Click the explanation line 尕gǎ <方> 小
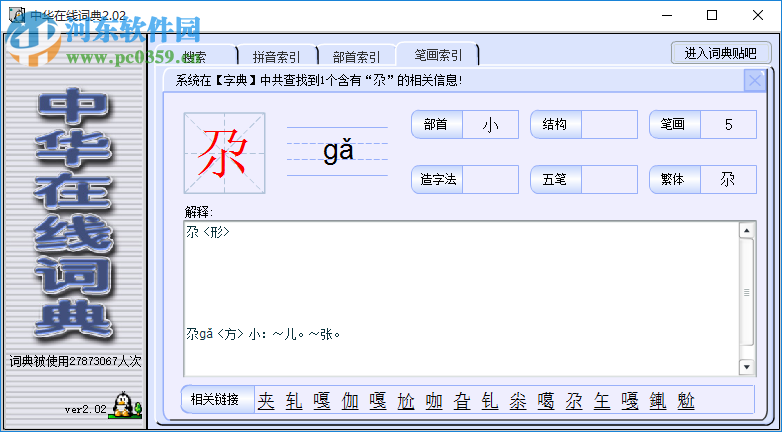 [263, 334]
